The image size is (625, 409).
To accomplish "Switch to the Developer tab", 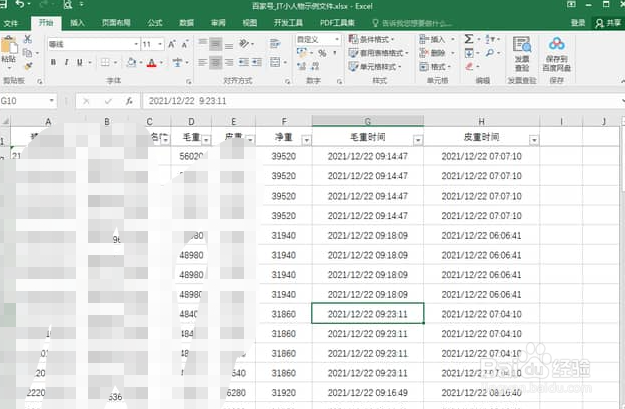I will [x=288, y=23].
